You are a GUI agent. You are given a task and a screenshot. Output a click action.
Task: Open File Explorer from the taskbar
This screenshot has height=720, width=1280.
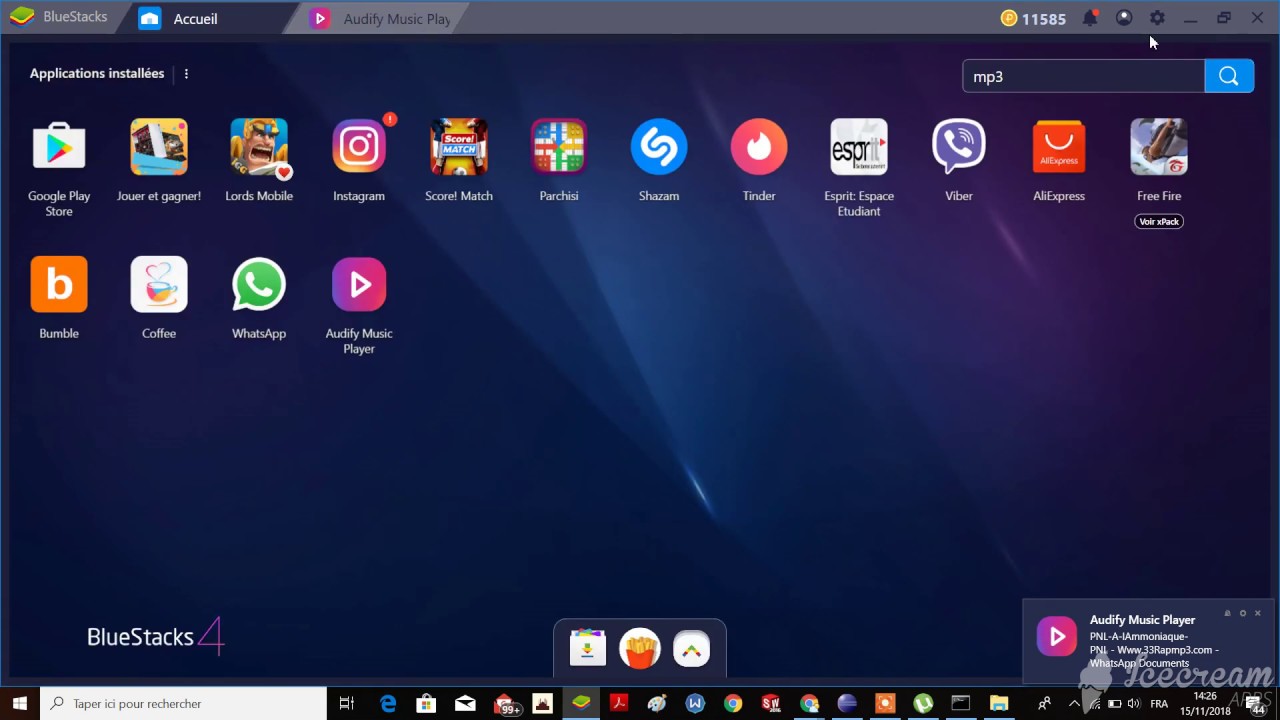coord(999,703)
